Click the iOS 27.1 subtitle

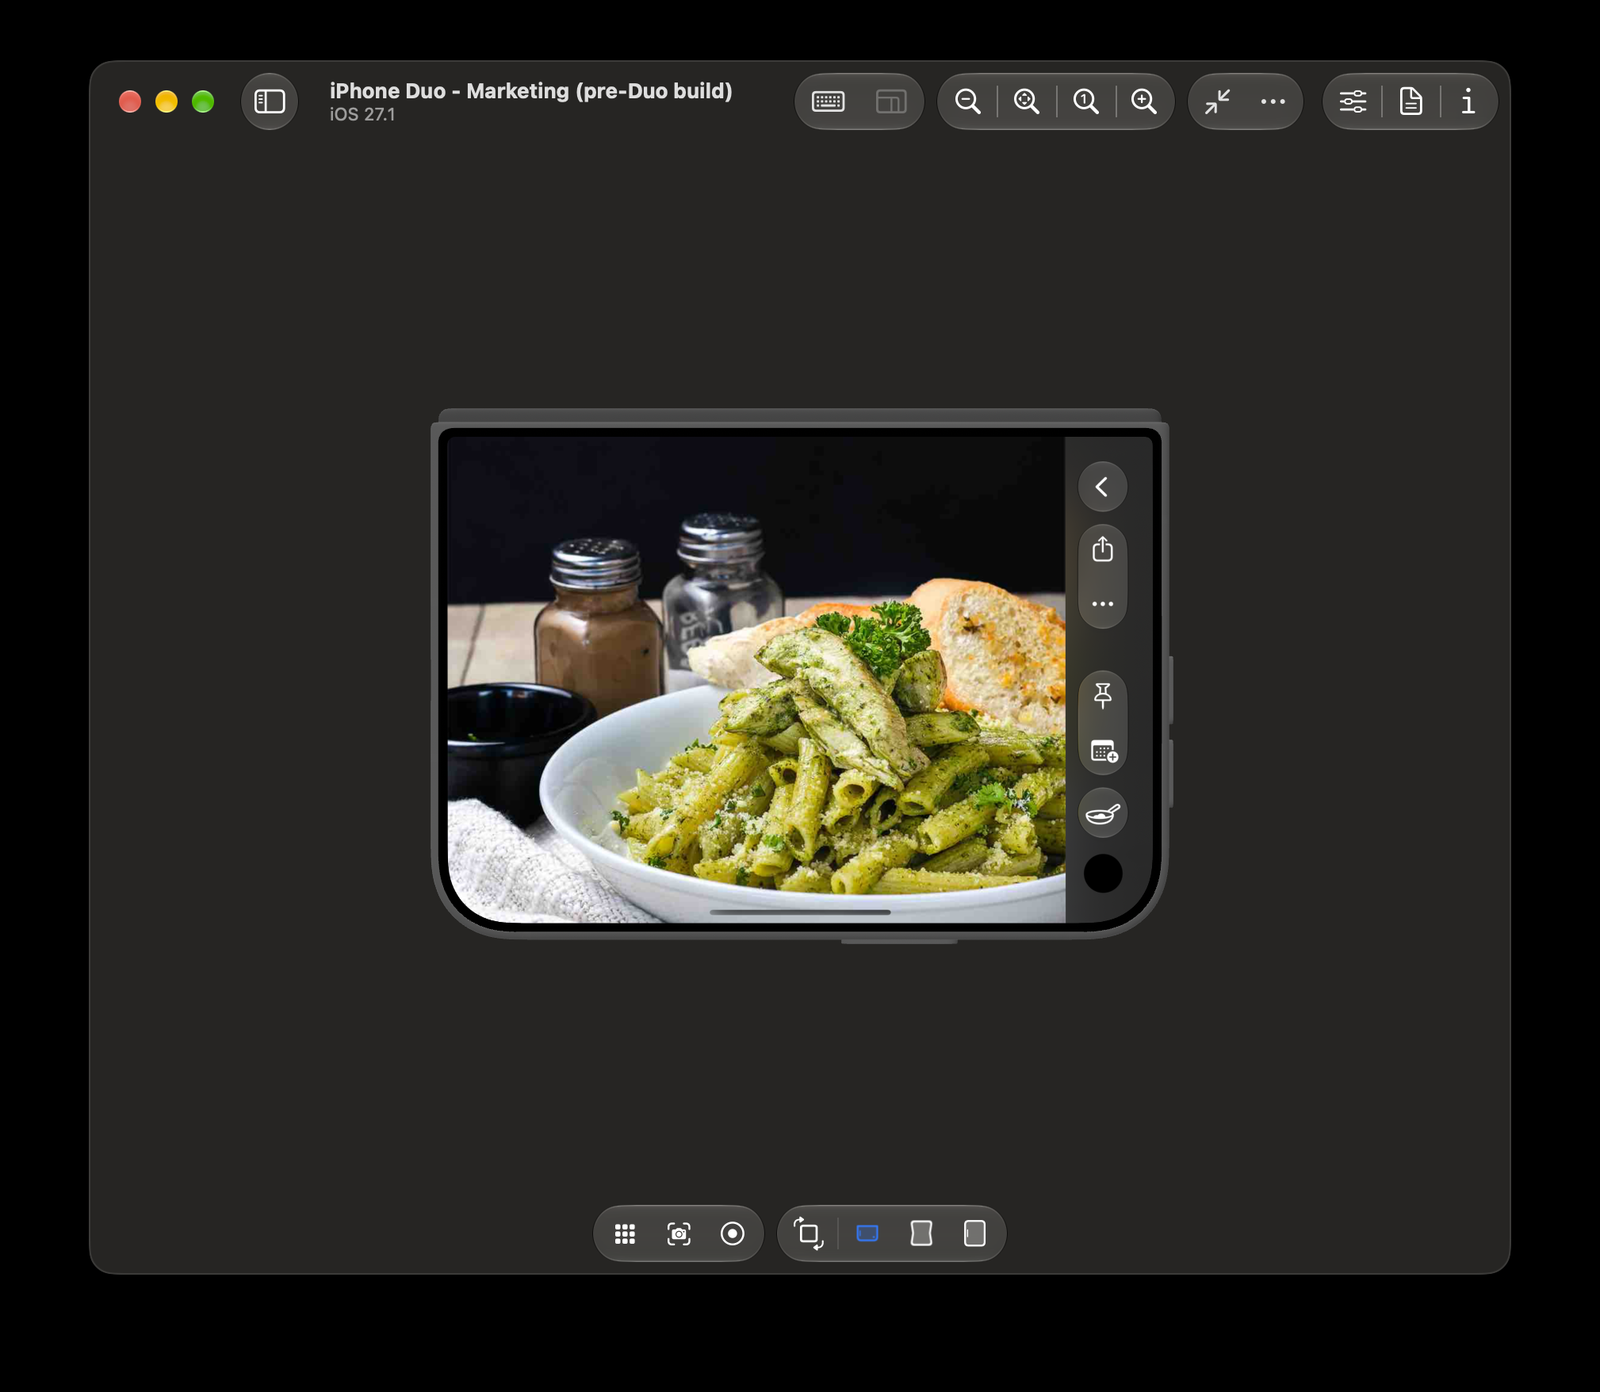click(x=362, y=115)
